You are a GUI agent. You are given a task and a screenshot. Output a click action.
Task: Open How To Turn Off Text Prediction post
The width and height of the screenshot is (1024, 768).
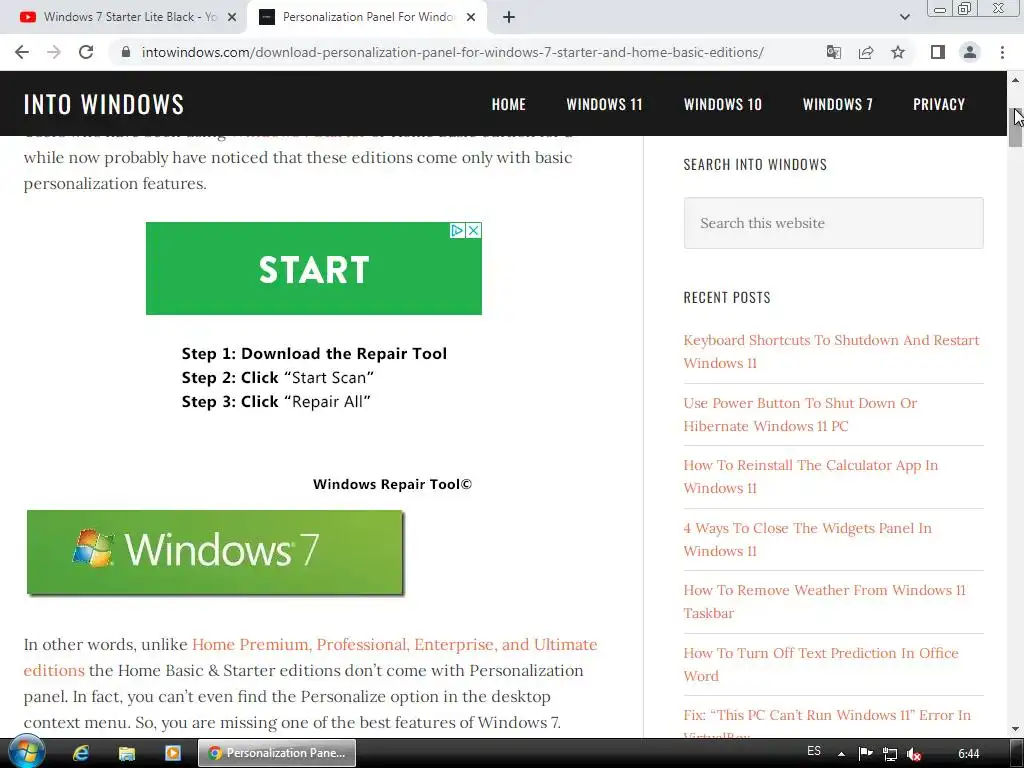click(x=821, y=664)
